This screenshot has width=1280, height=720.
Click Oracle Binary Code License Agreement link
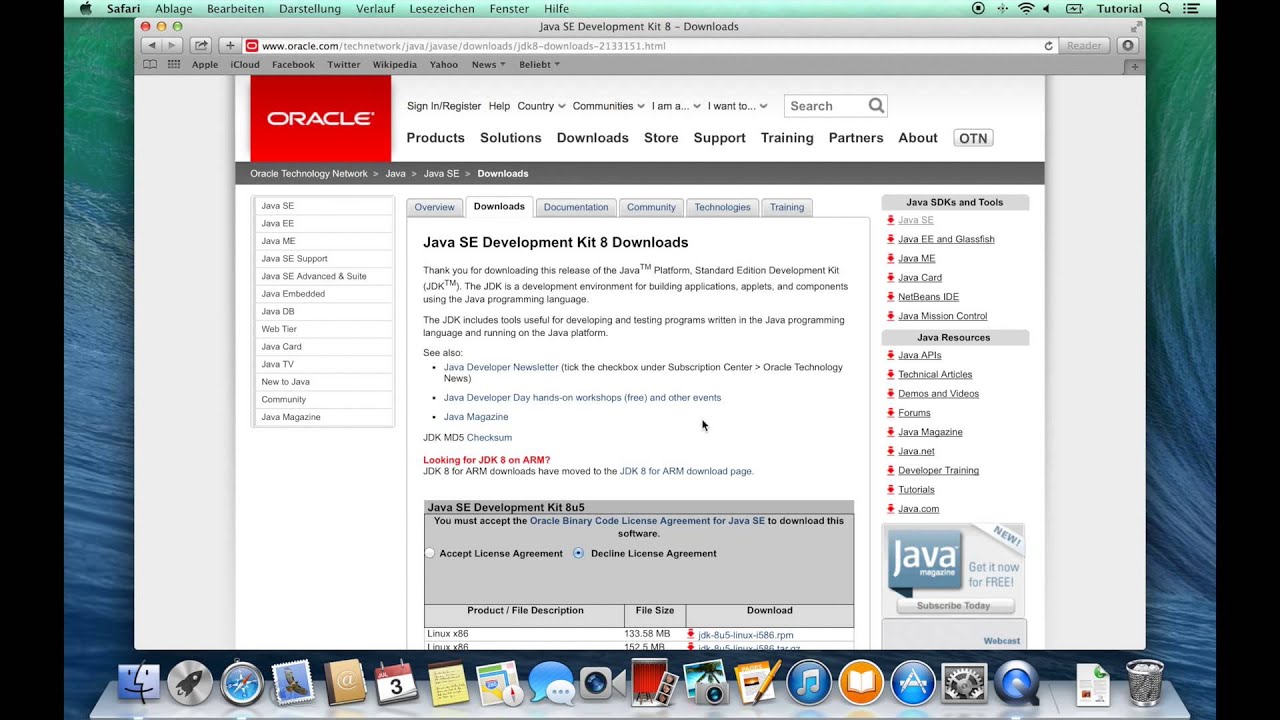click(x=647, y=521)
